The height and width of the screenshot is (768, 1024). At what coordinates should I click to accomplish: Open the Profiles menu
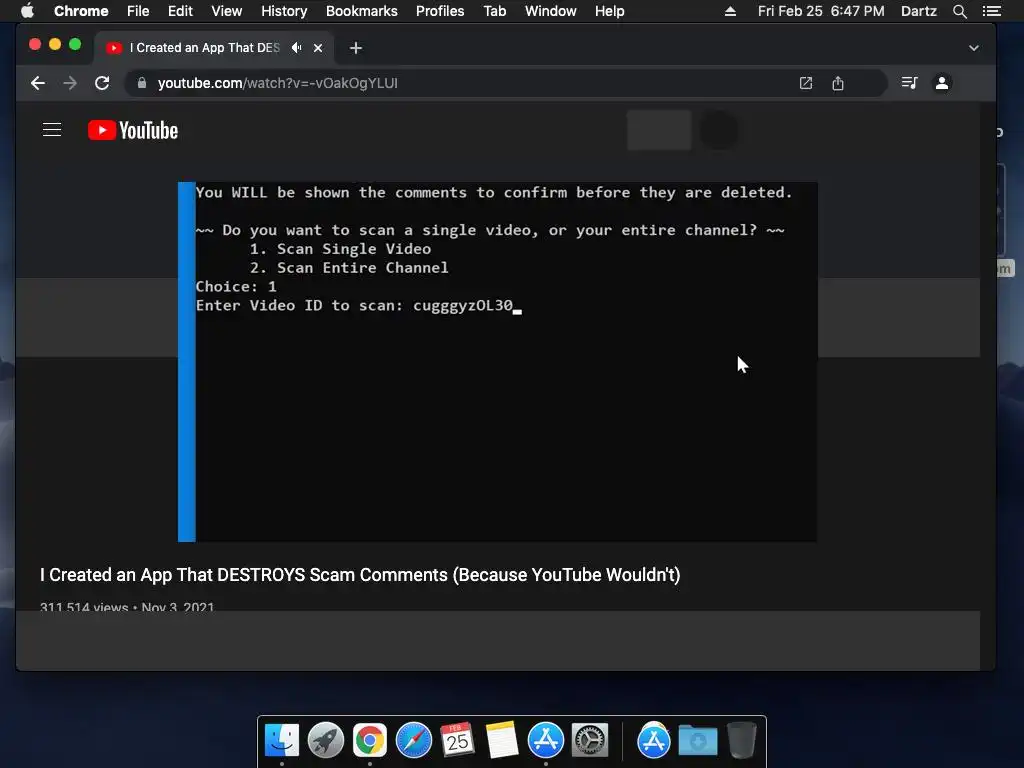(x=440, y=11)
